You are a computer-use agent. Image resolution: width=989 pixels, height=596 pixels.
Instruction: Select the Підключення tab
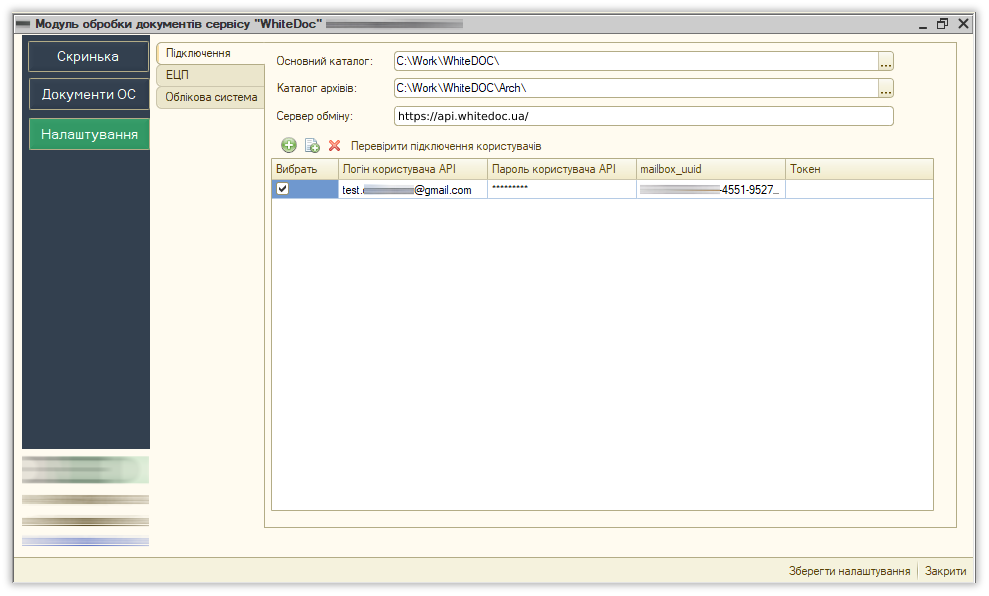[x=198, y=53]
